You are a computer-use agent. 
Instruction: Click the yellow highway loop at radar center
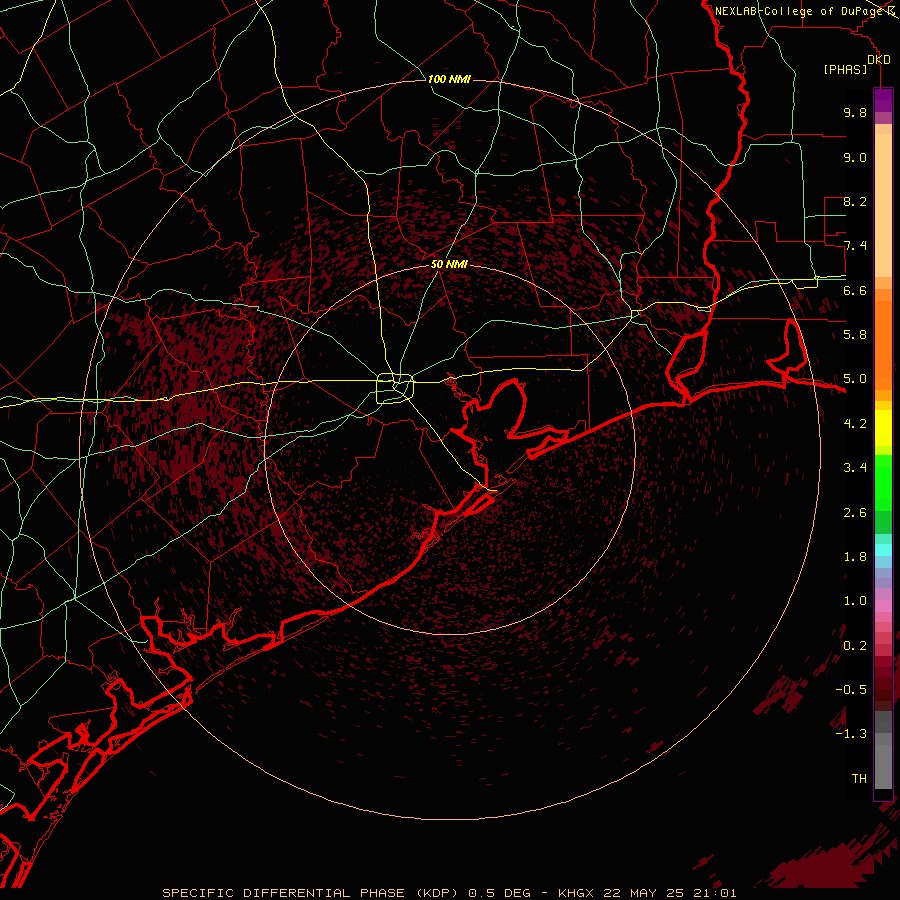(395, 389)
